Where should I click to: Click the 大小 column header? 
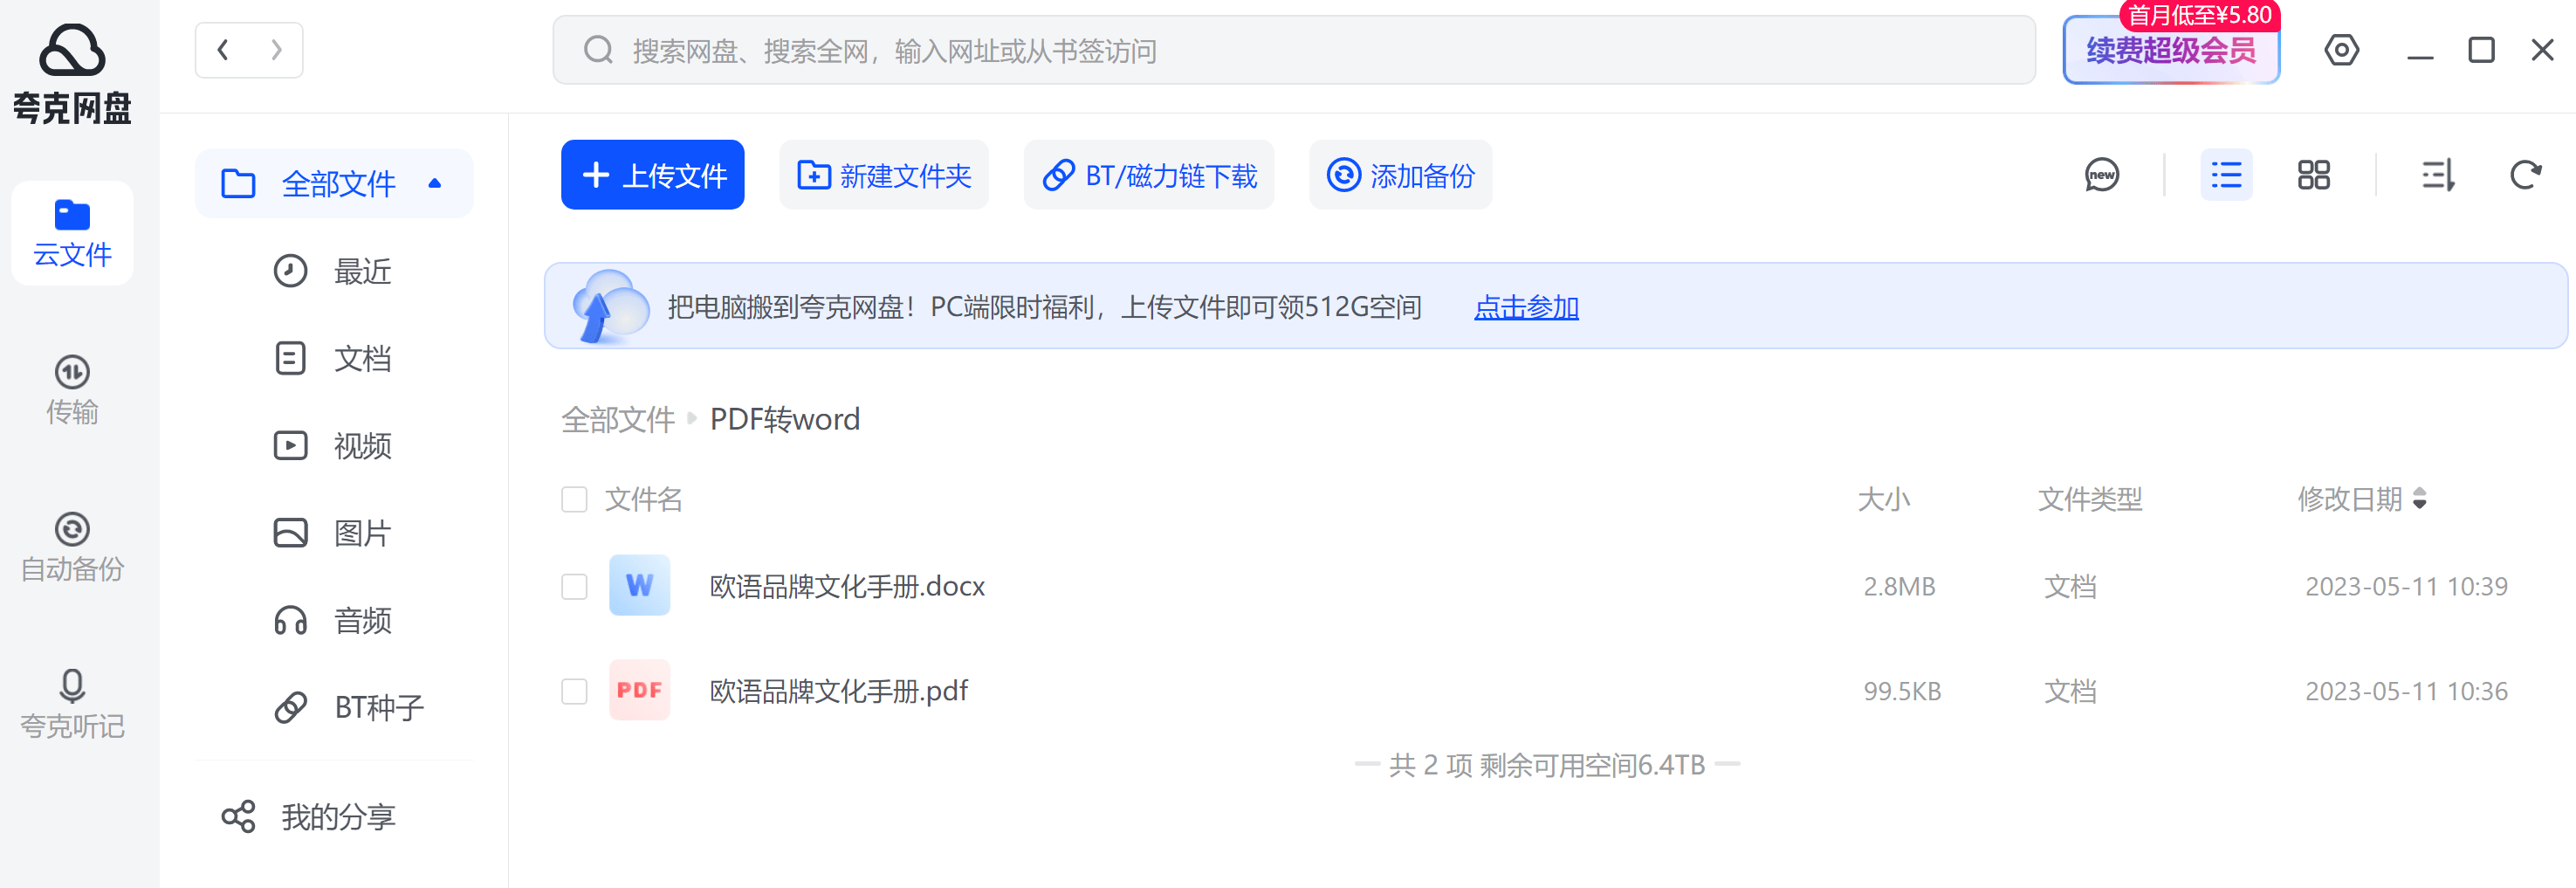1883,499
